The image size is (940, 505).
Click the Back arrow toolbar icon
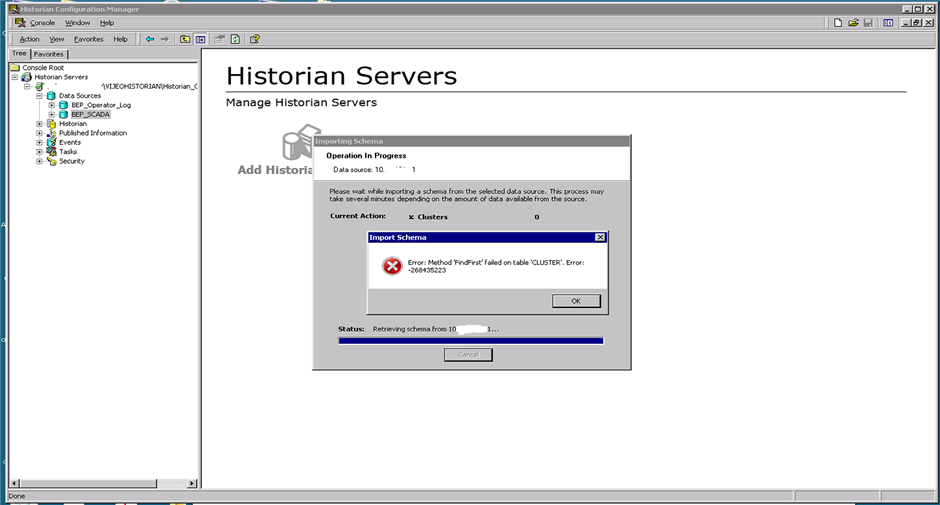[x=150, y=39]
